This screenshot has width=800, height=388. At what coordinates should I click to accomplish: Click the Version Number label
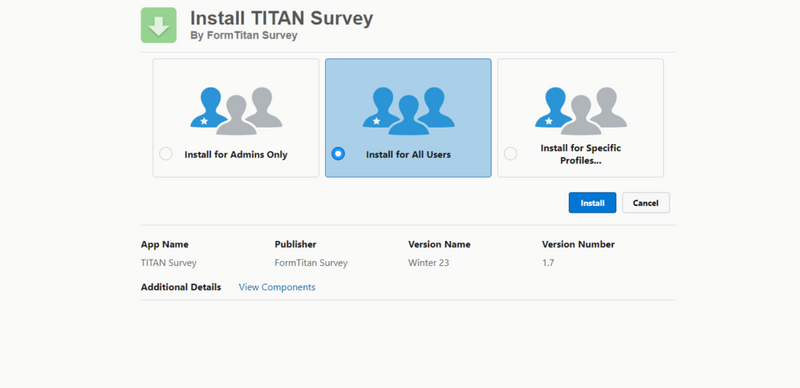(578, 244)
